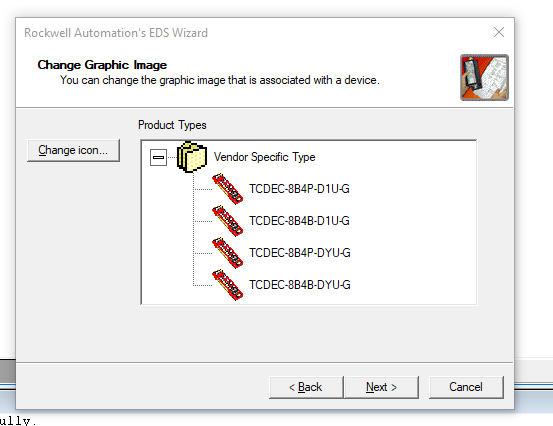This screenshot has height=426, width=553.
Task: Collapse the Vendor Specific Type tree node
Action: pyautogui.click(x=158, y=157)
